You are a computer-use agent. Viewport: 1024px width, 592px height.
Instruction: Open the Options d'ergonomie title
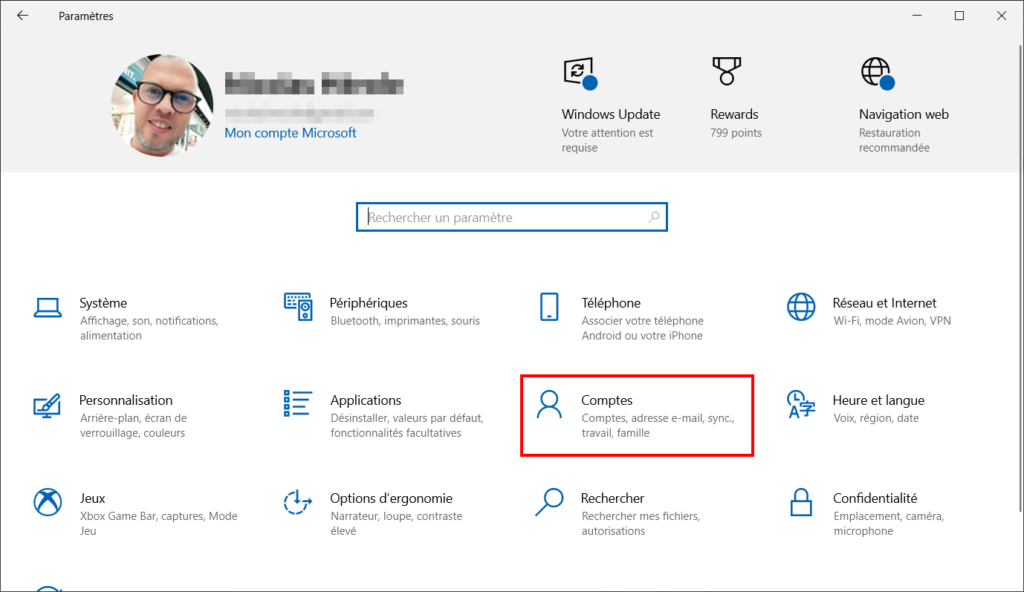(x=391, y=499)
